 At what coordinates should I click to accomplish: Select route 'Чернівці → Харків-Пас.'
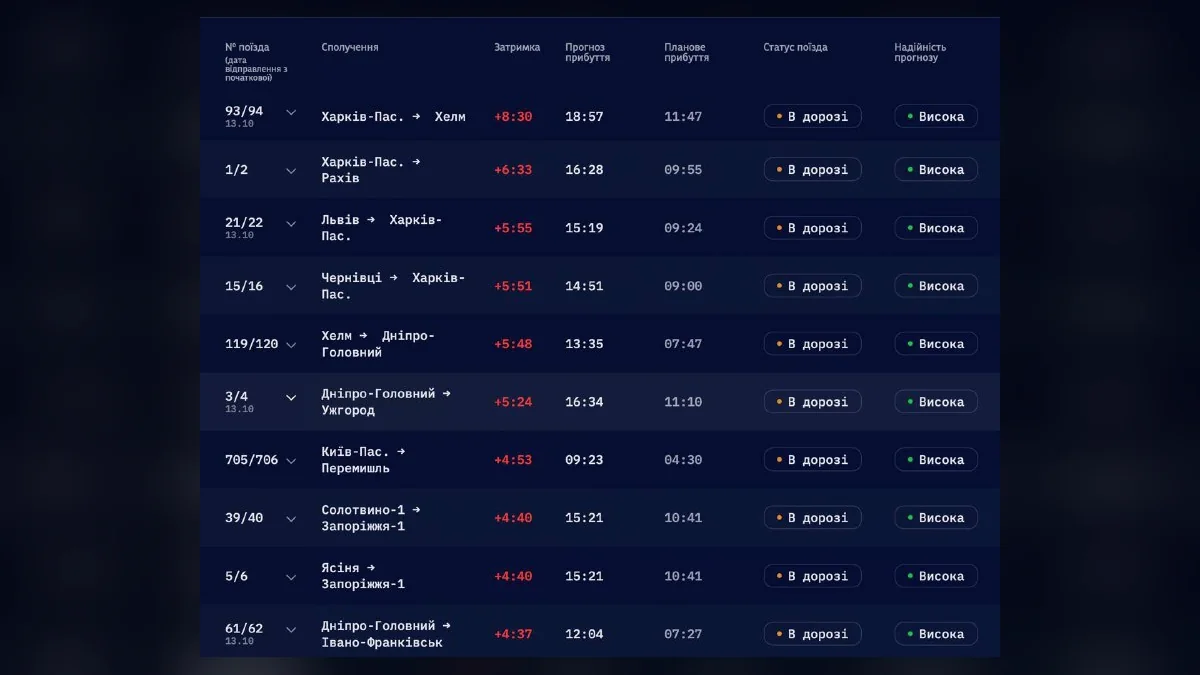click(x=393, y=286)
